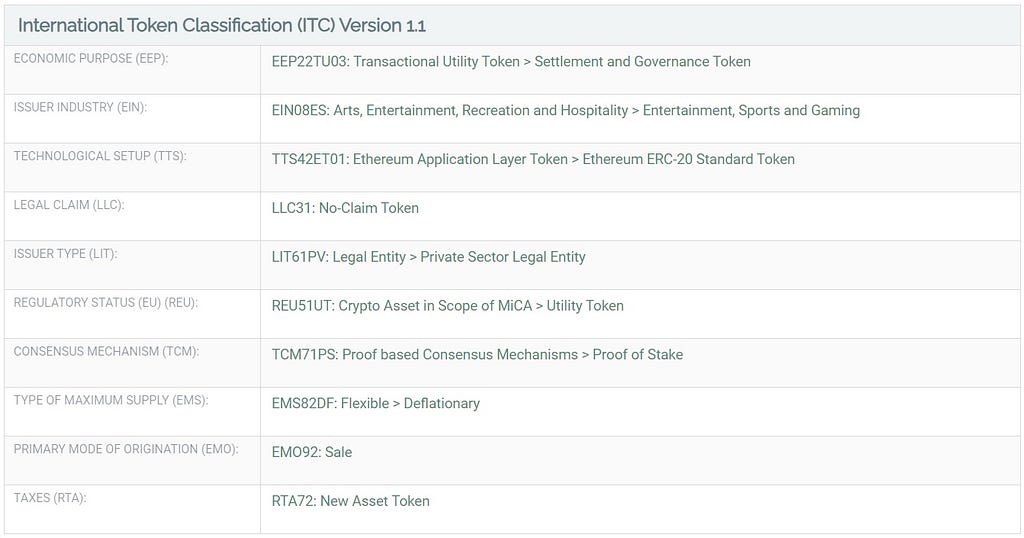Click the LIT61PV Private Sector Legal Entity value
The width and height of the screenshot is (1024, 538).
pyautogui.click(x=428, y=257)
